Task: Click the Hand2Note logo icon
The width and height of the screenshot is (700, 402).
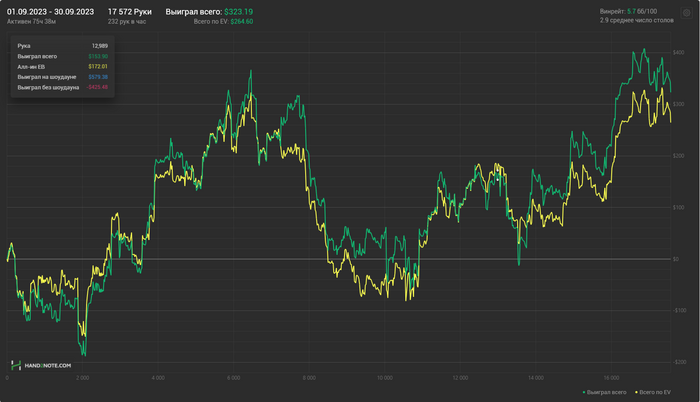Action: coord(16,365)
